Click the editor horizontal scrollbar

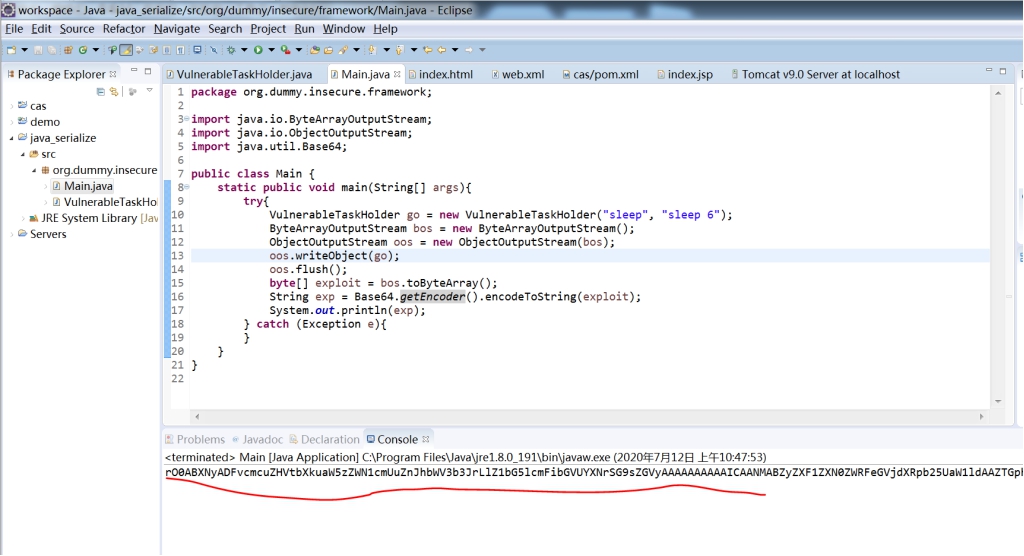588,416
